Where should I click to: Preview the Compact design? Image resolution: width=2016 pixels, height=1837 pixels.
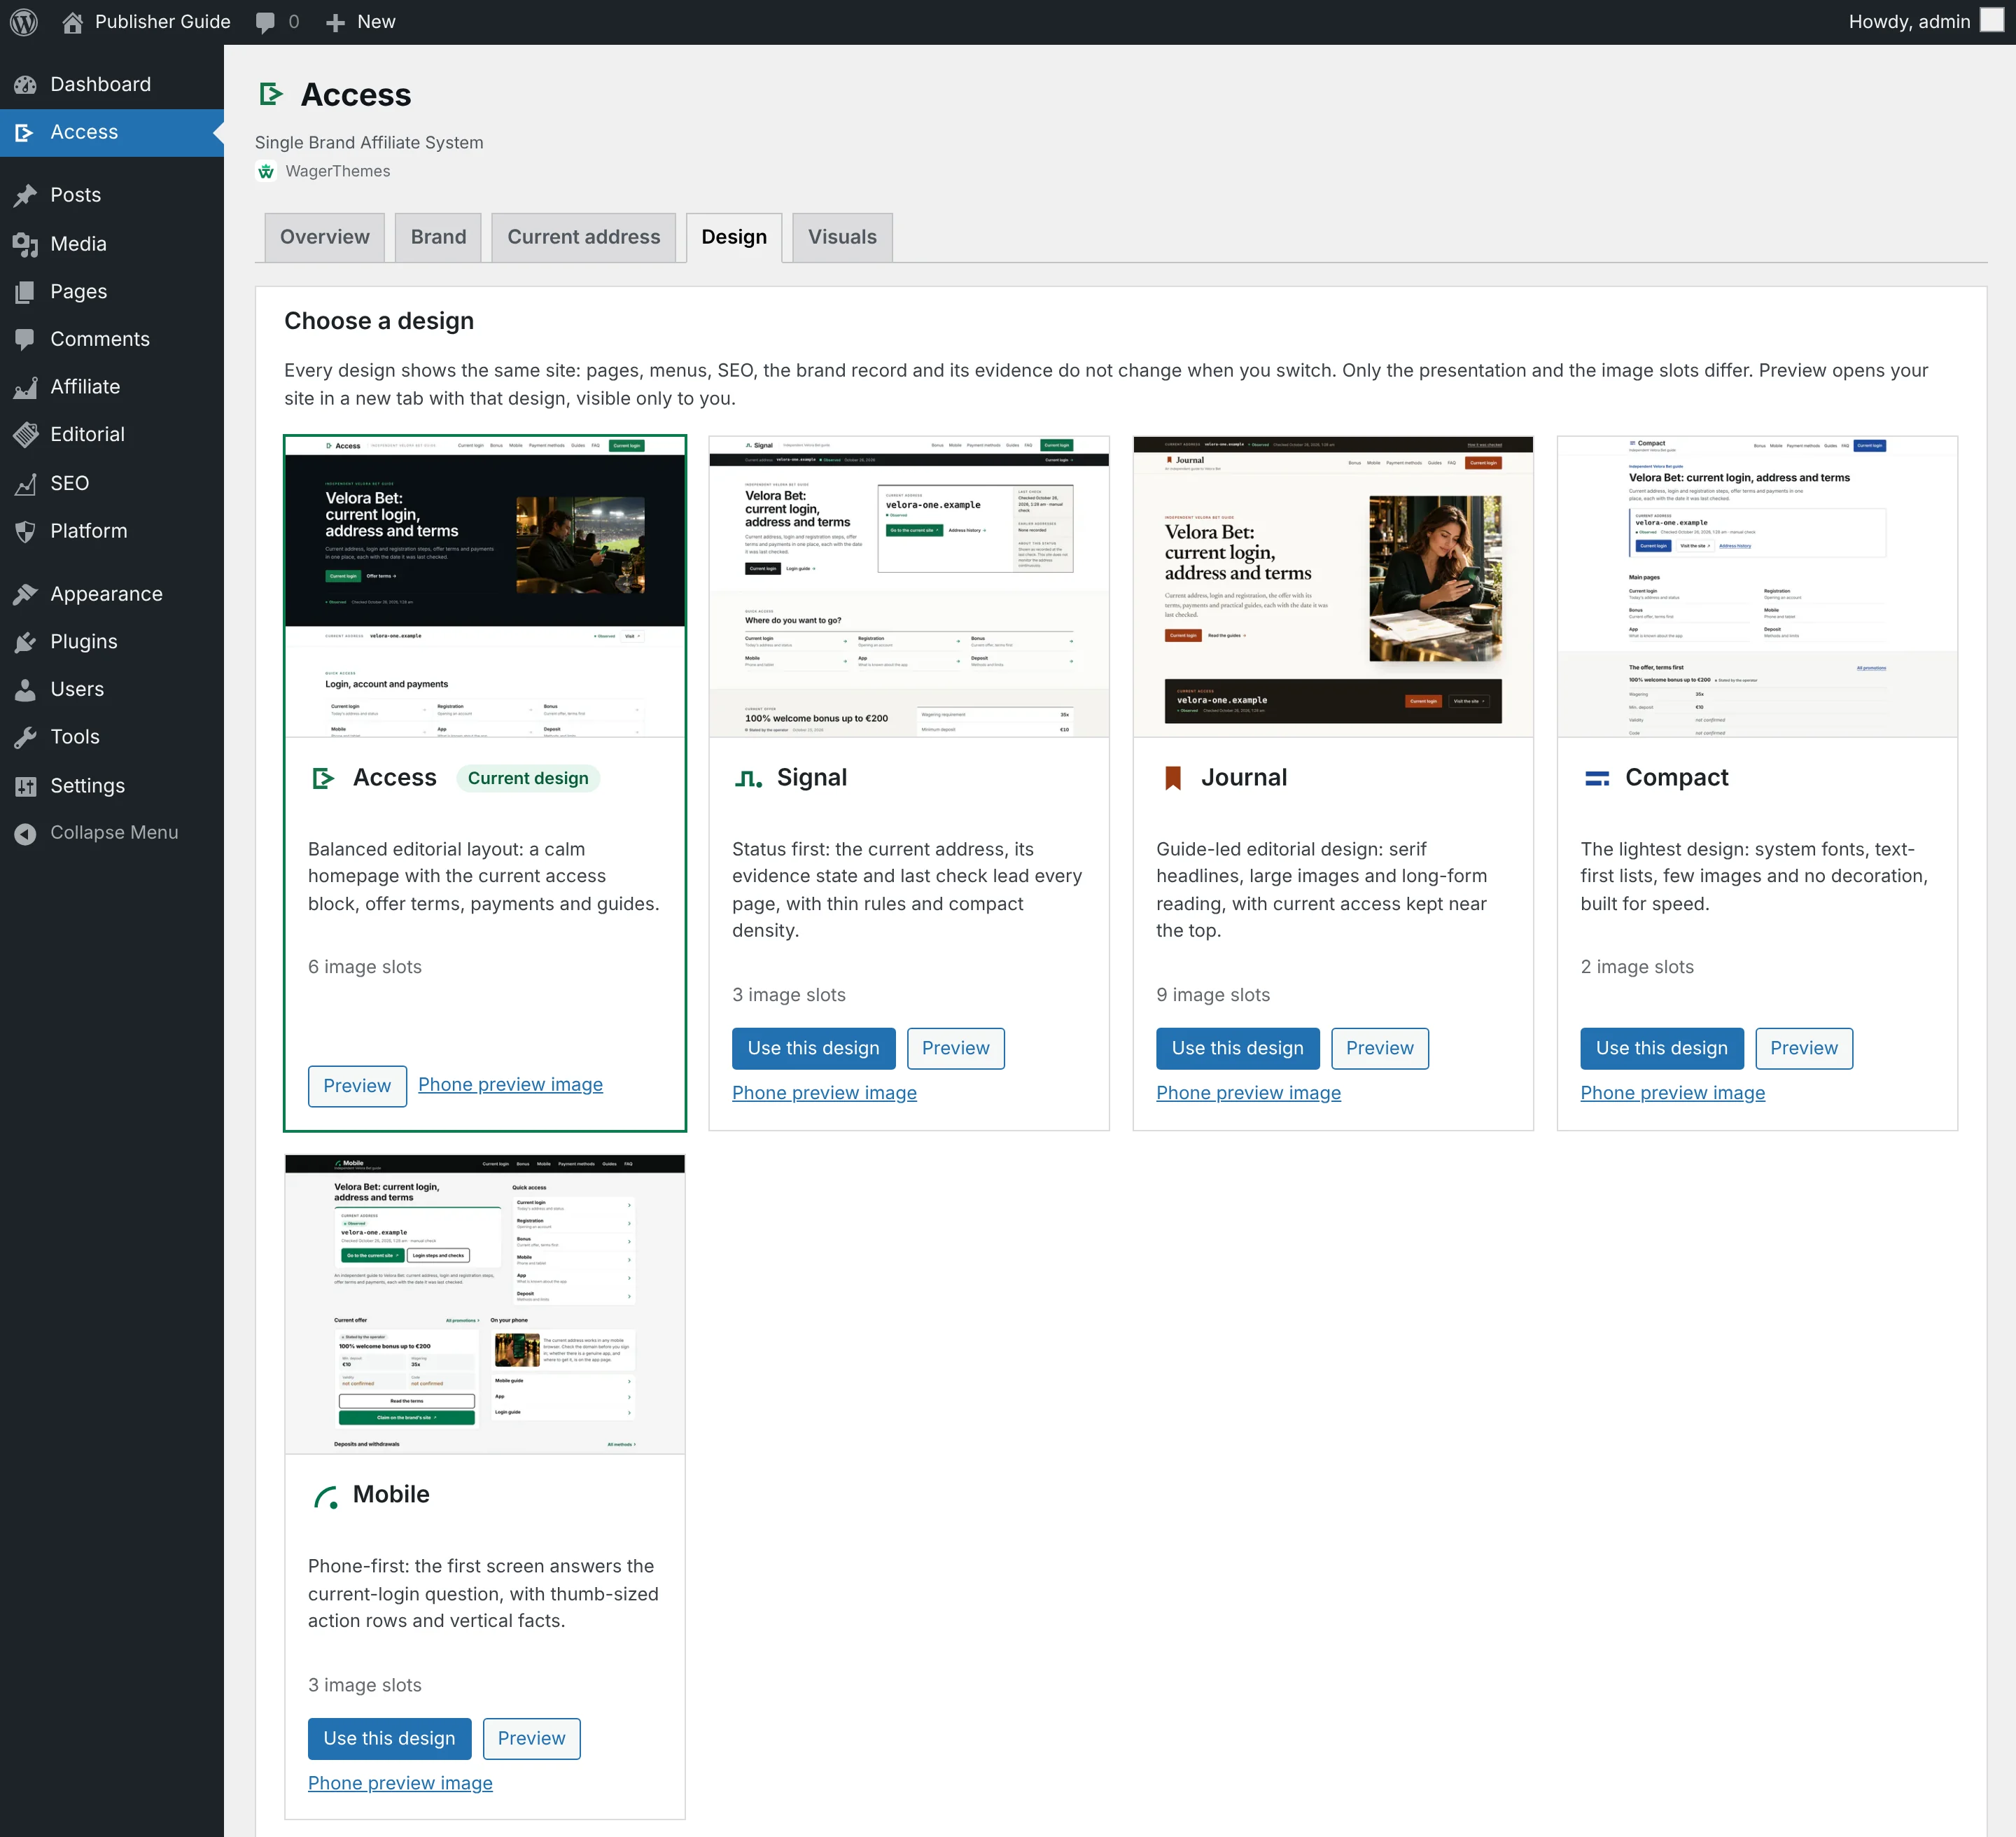[1803, 1048]
